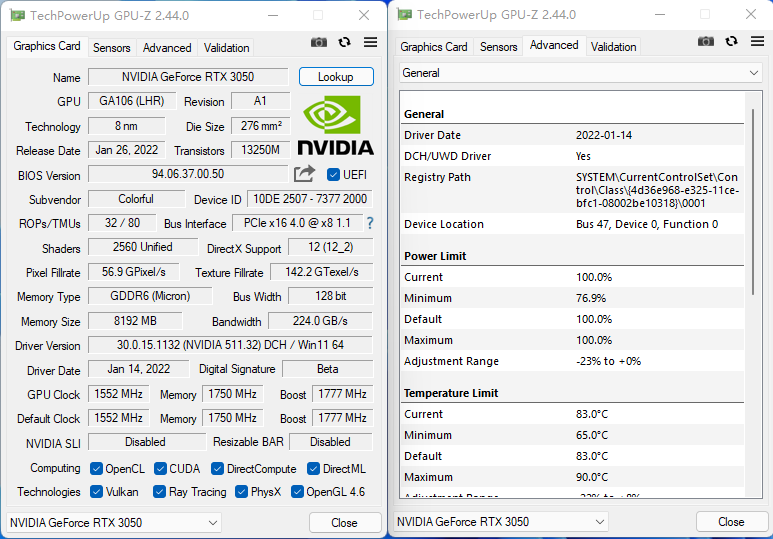Click the Digital Signature Beta field
The height and width of the screenshot is (539, 773).
(328, 369)
